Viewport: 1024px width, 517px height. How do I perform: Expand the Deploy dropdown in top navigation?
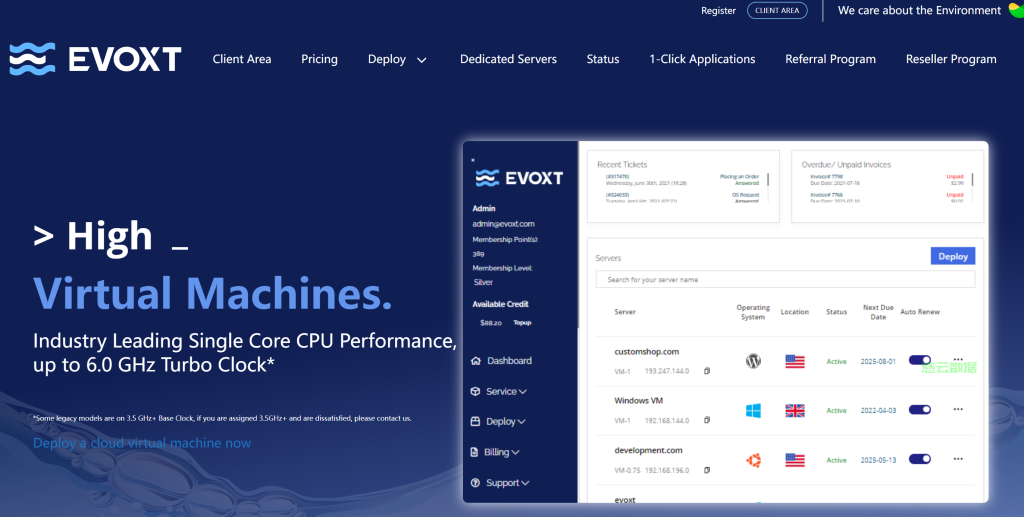click(397, 59)
